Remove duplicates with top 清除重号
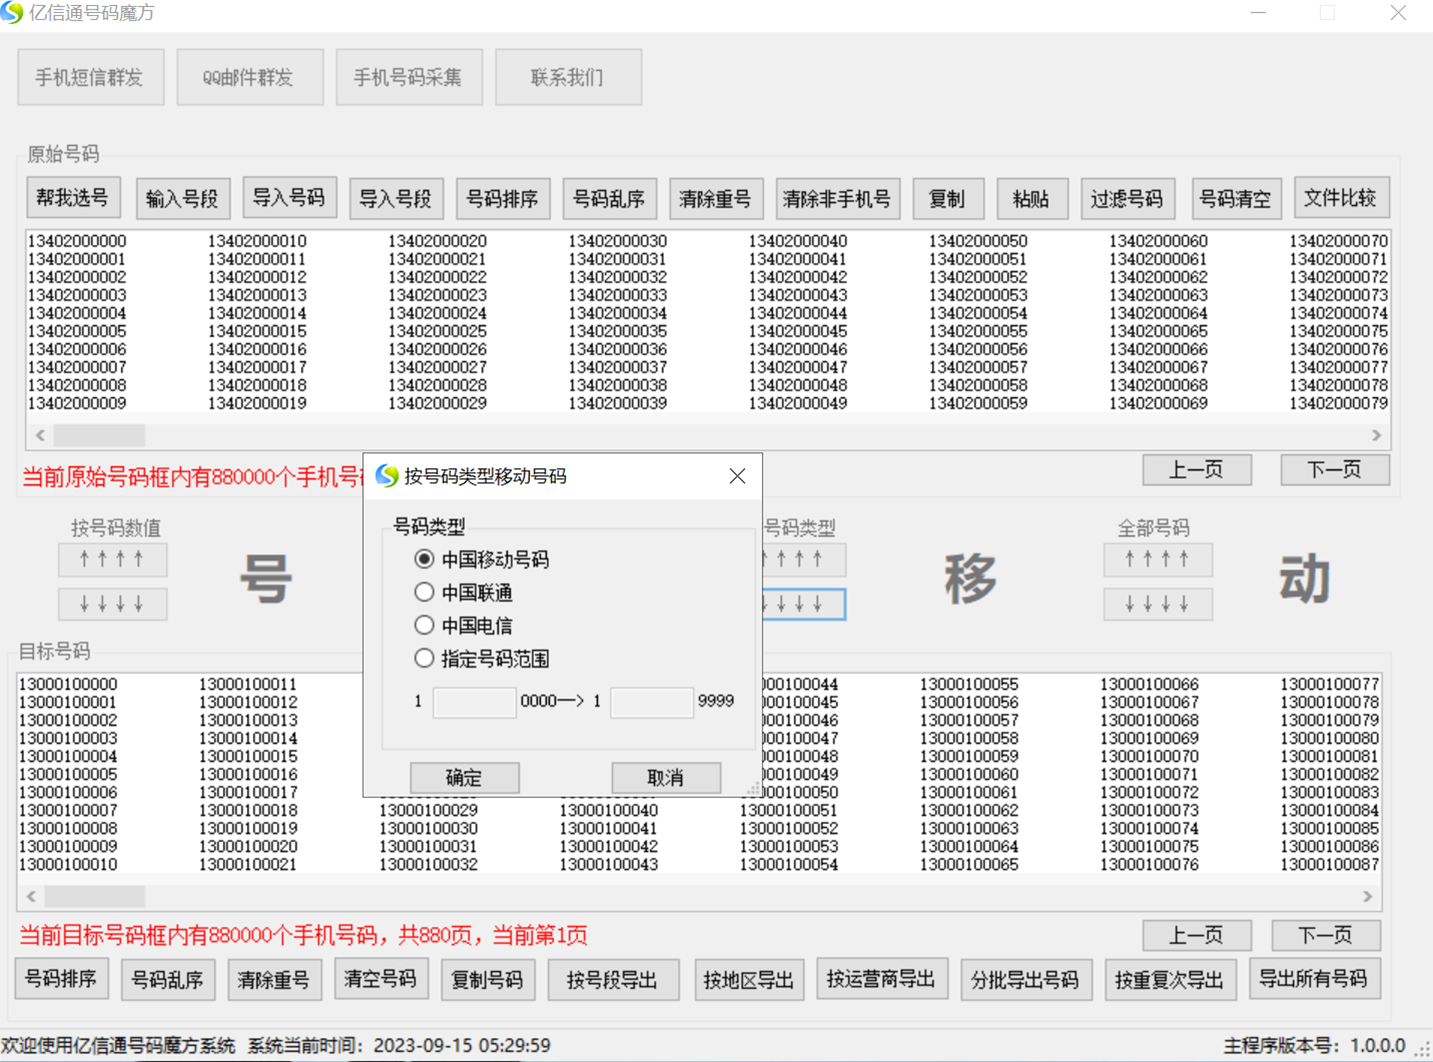Viewport: 1433px width, 1062px height. pyautogui.click(x=716, y=198)
